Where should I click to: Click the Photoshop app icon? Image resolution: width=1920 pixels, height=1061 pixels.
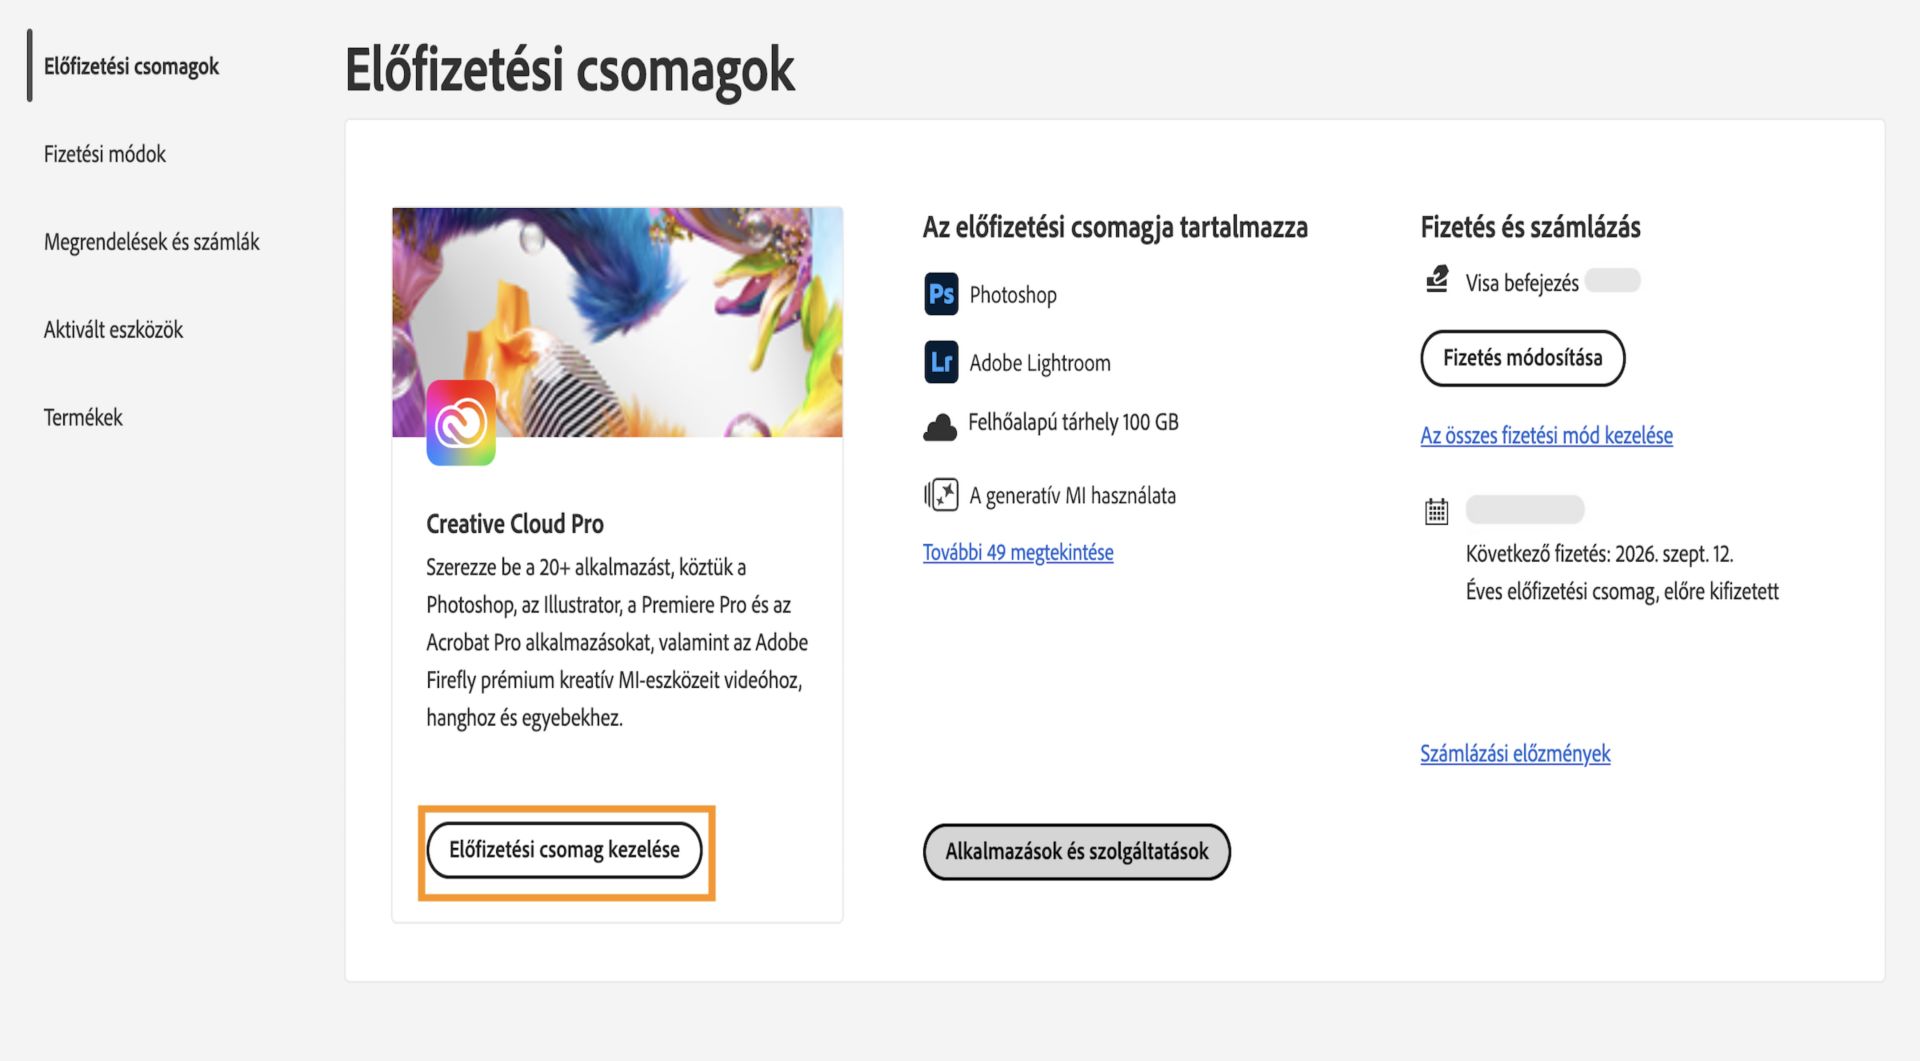[x=941, y=294]
